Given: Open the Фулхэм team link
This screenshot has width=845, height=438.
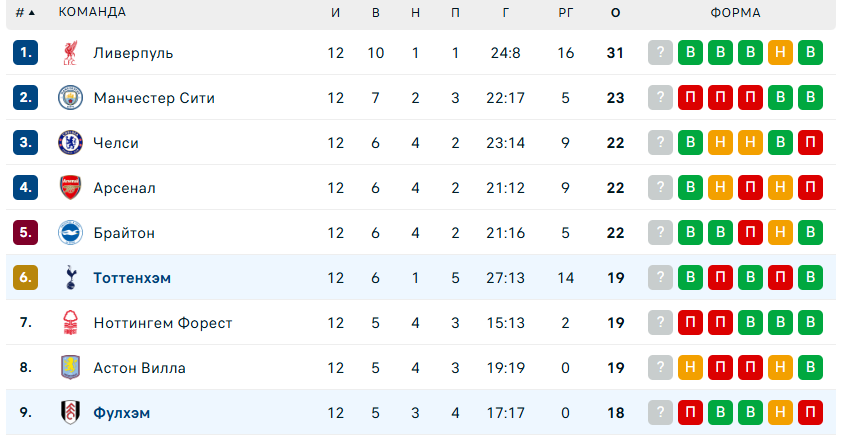Looking at the screenshot, I should [x=121, y=413].
